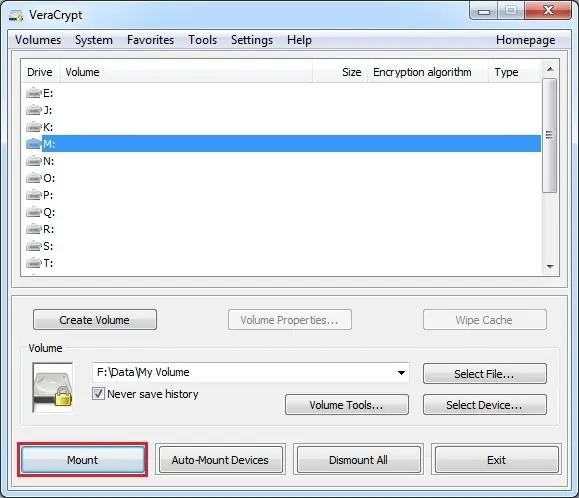579x498 pixels.
Task: Open the Tools menu
Action: pos(202,40)
